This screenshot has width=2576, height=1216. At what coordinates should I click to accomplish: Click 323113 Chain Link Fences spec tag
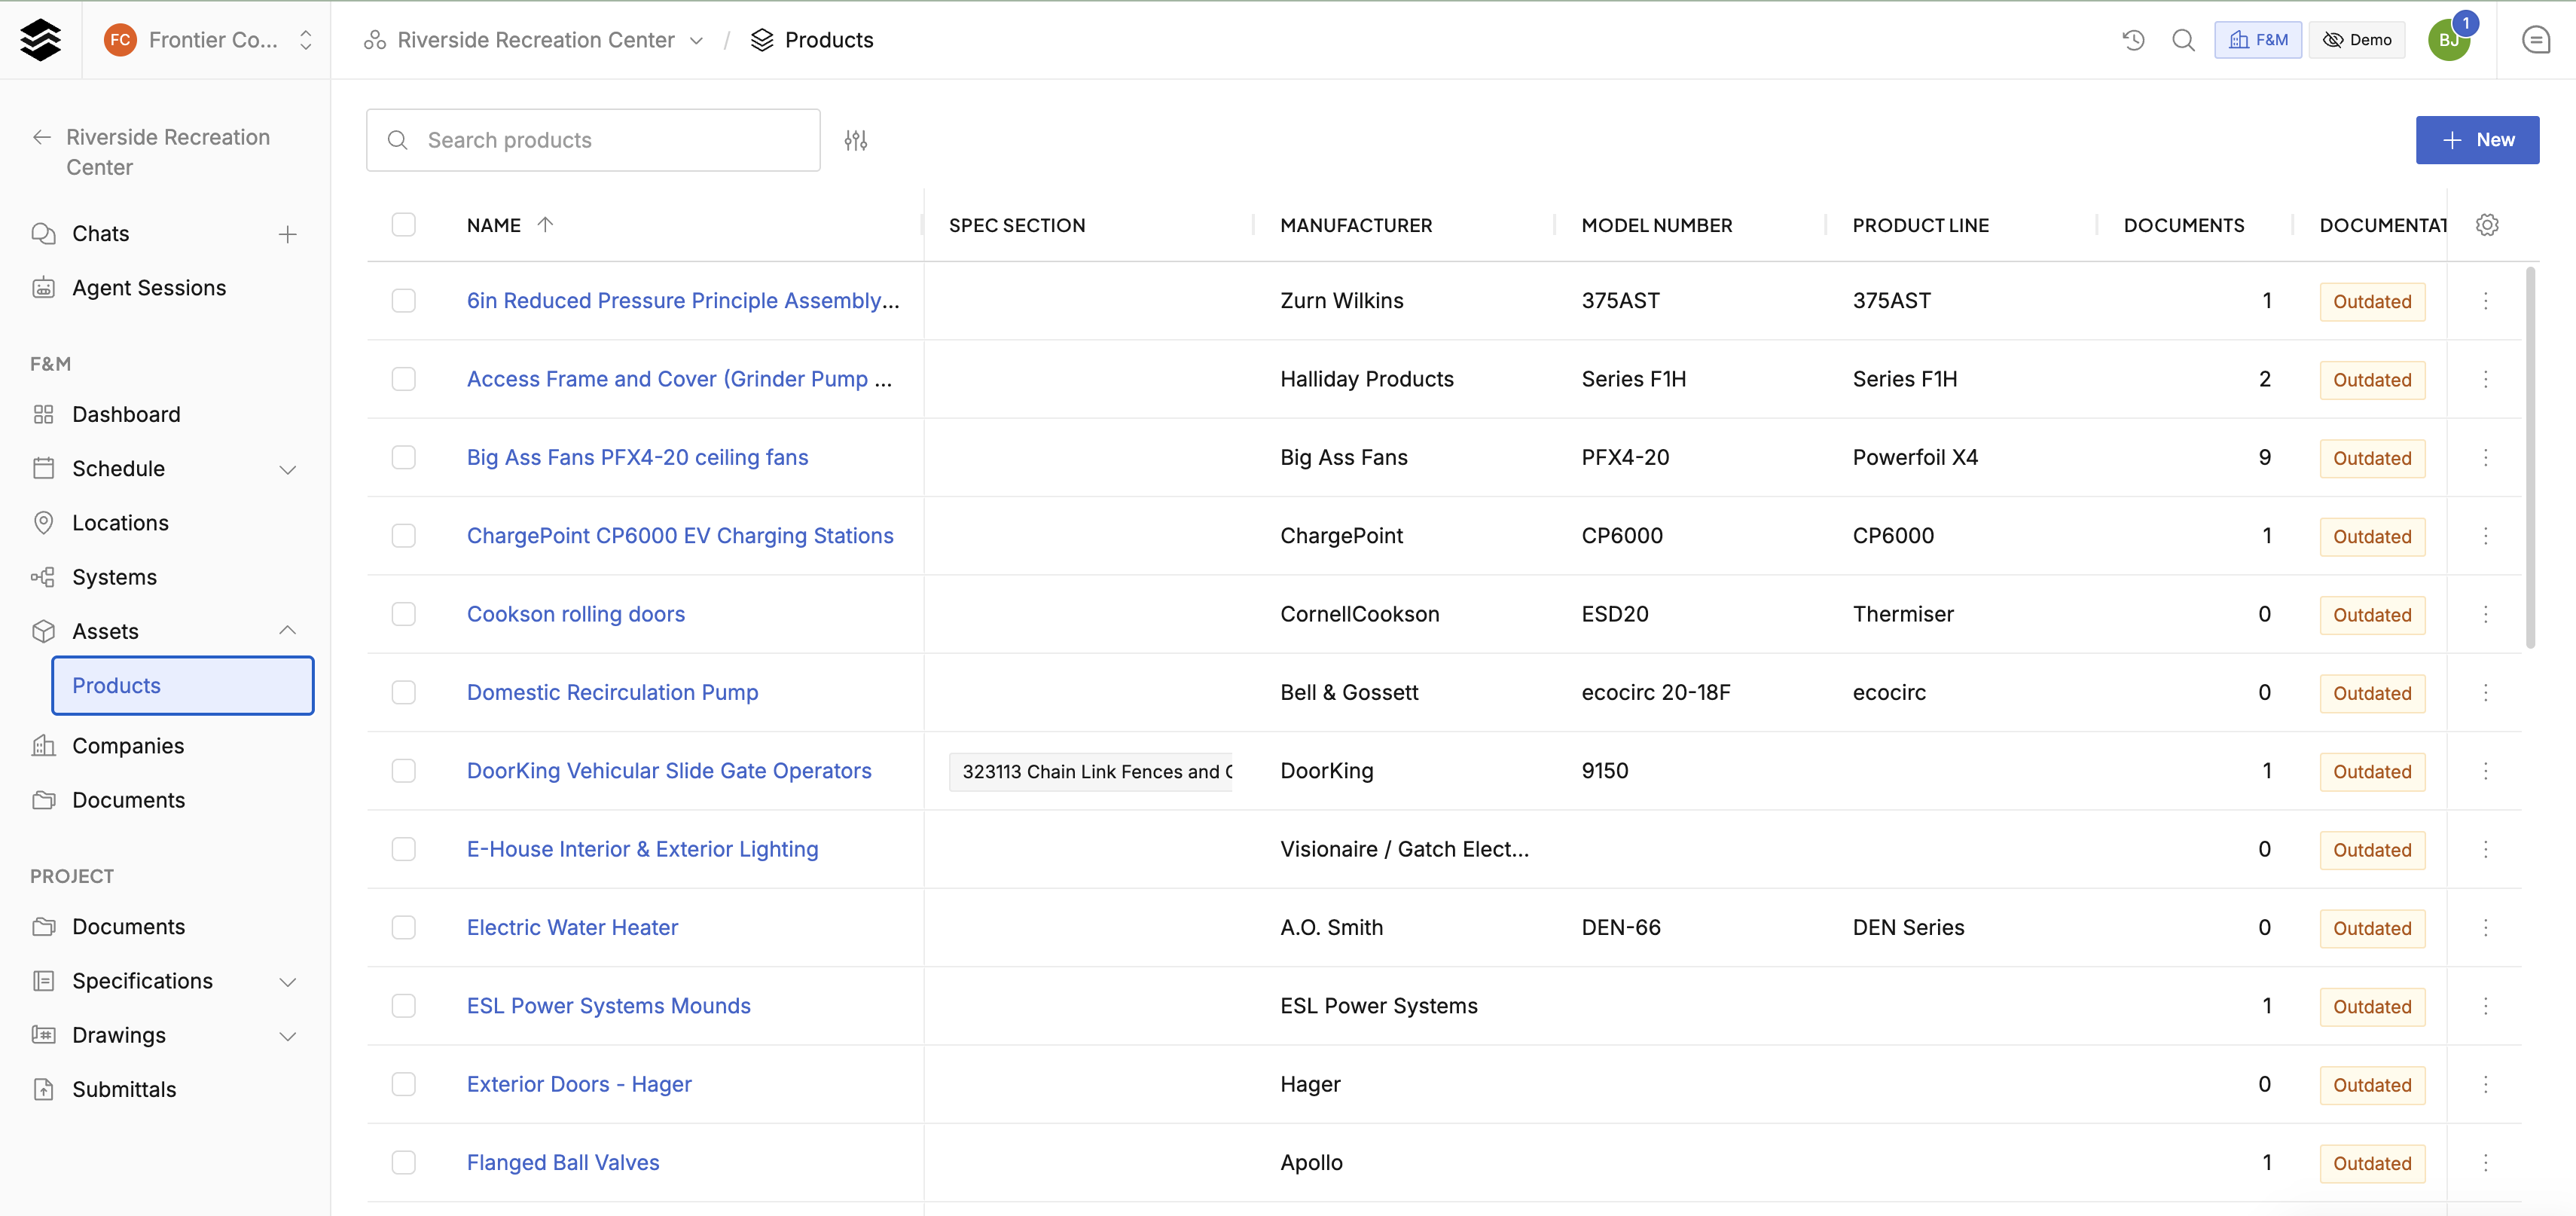click(1091, 772)
